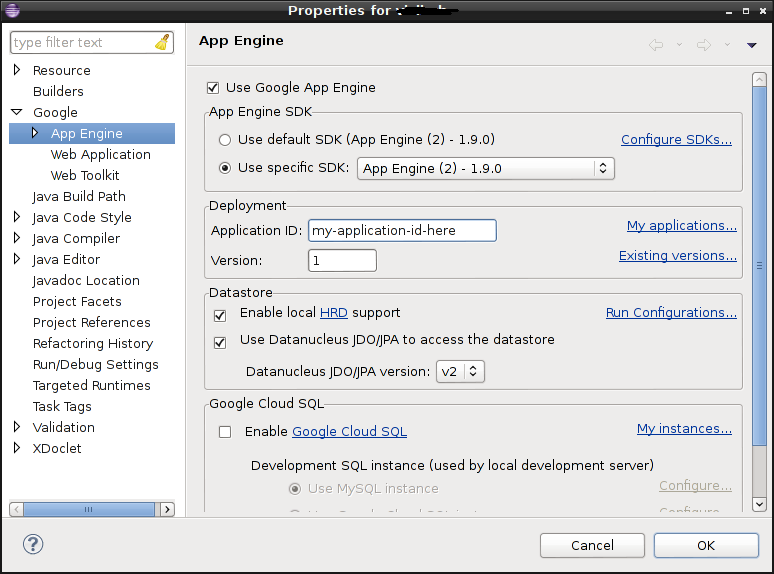Viewport: 774px width, 574px height.
Task: Click the tree panel's right scroll arrow
Action: pos(167,510)
